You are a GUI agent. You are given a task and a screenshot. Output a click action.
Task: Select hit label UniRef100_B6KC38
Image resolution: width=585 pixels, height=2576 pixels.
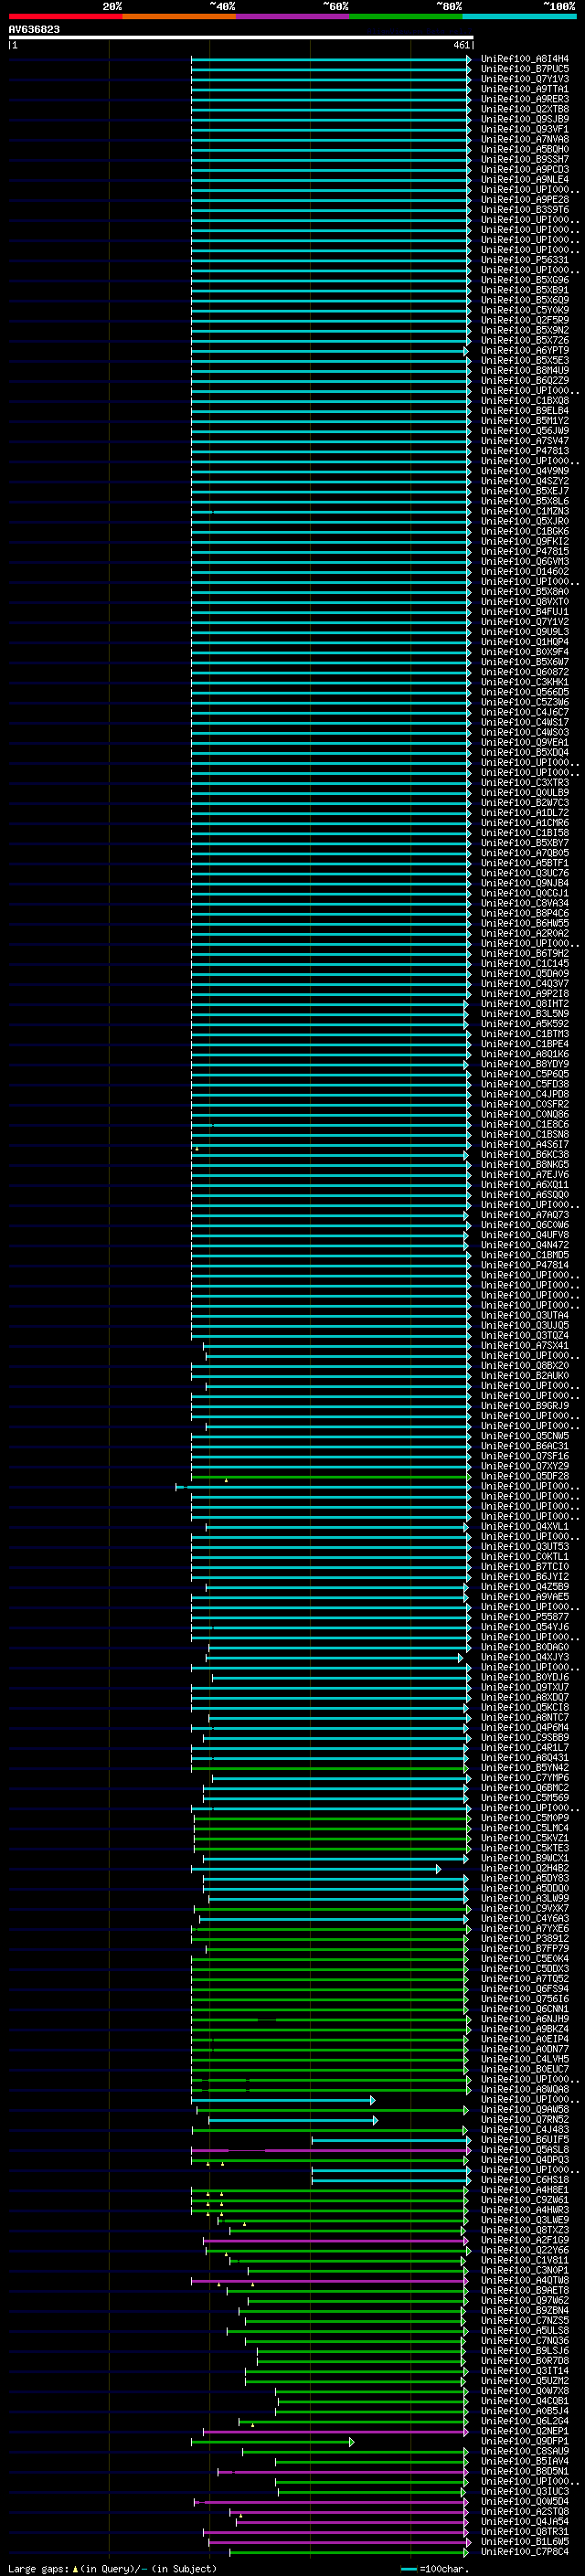525,1155
